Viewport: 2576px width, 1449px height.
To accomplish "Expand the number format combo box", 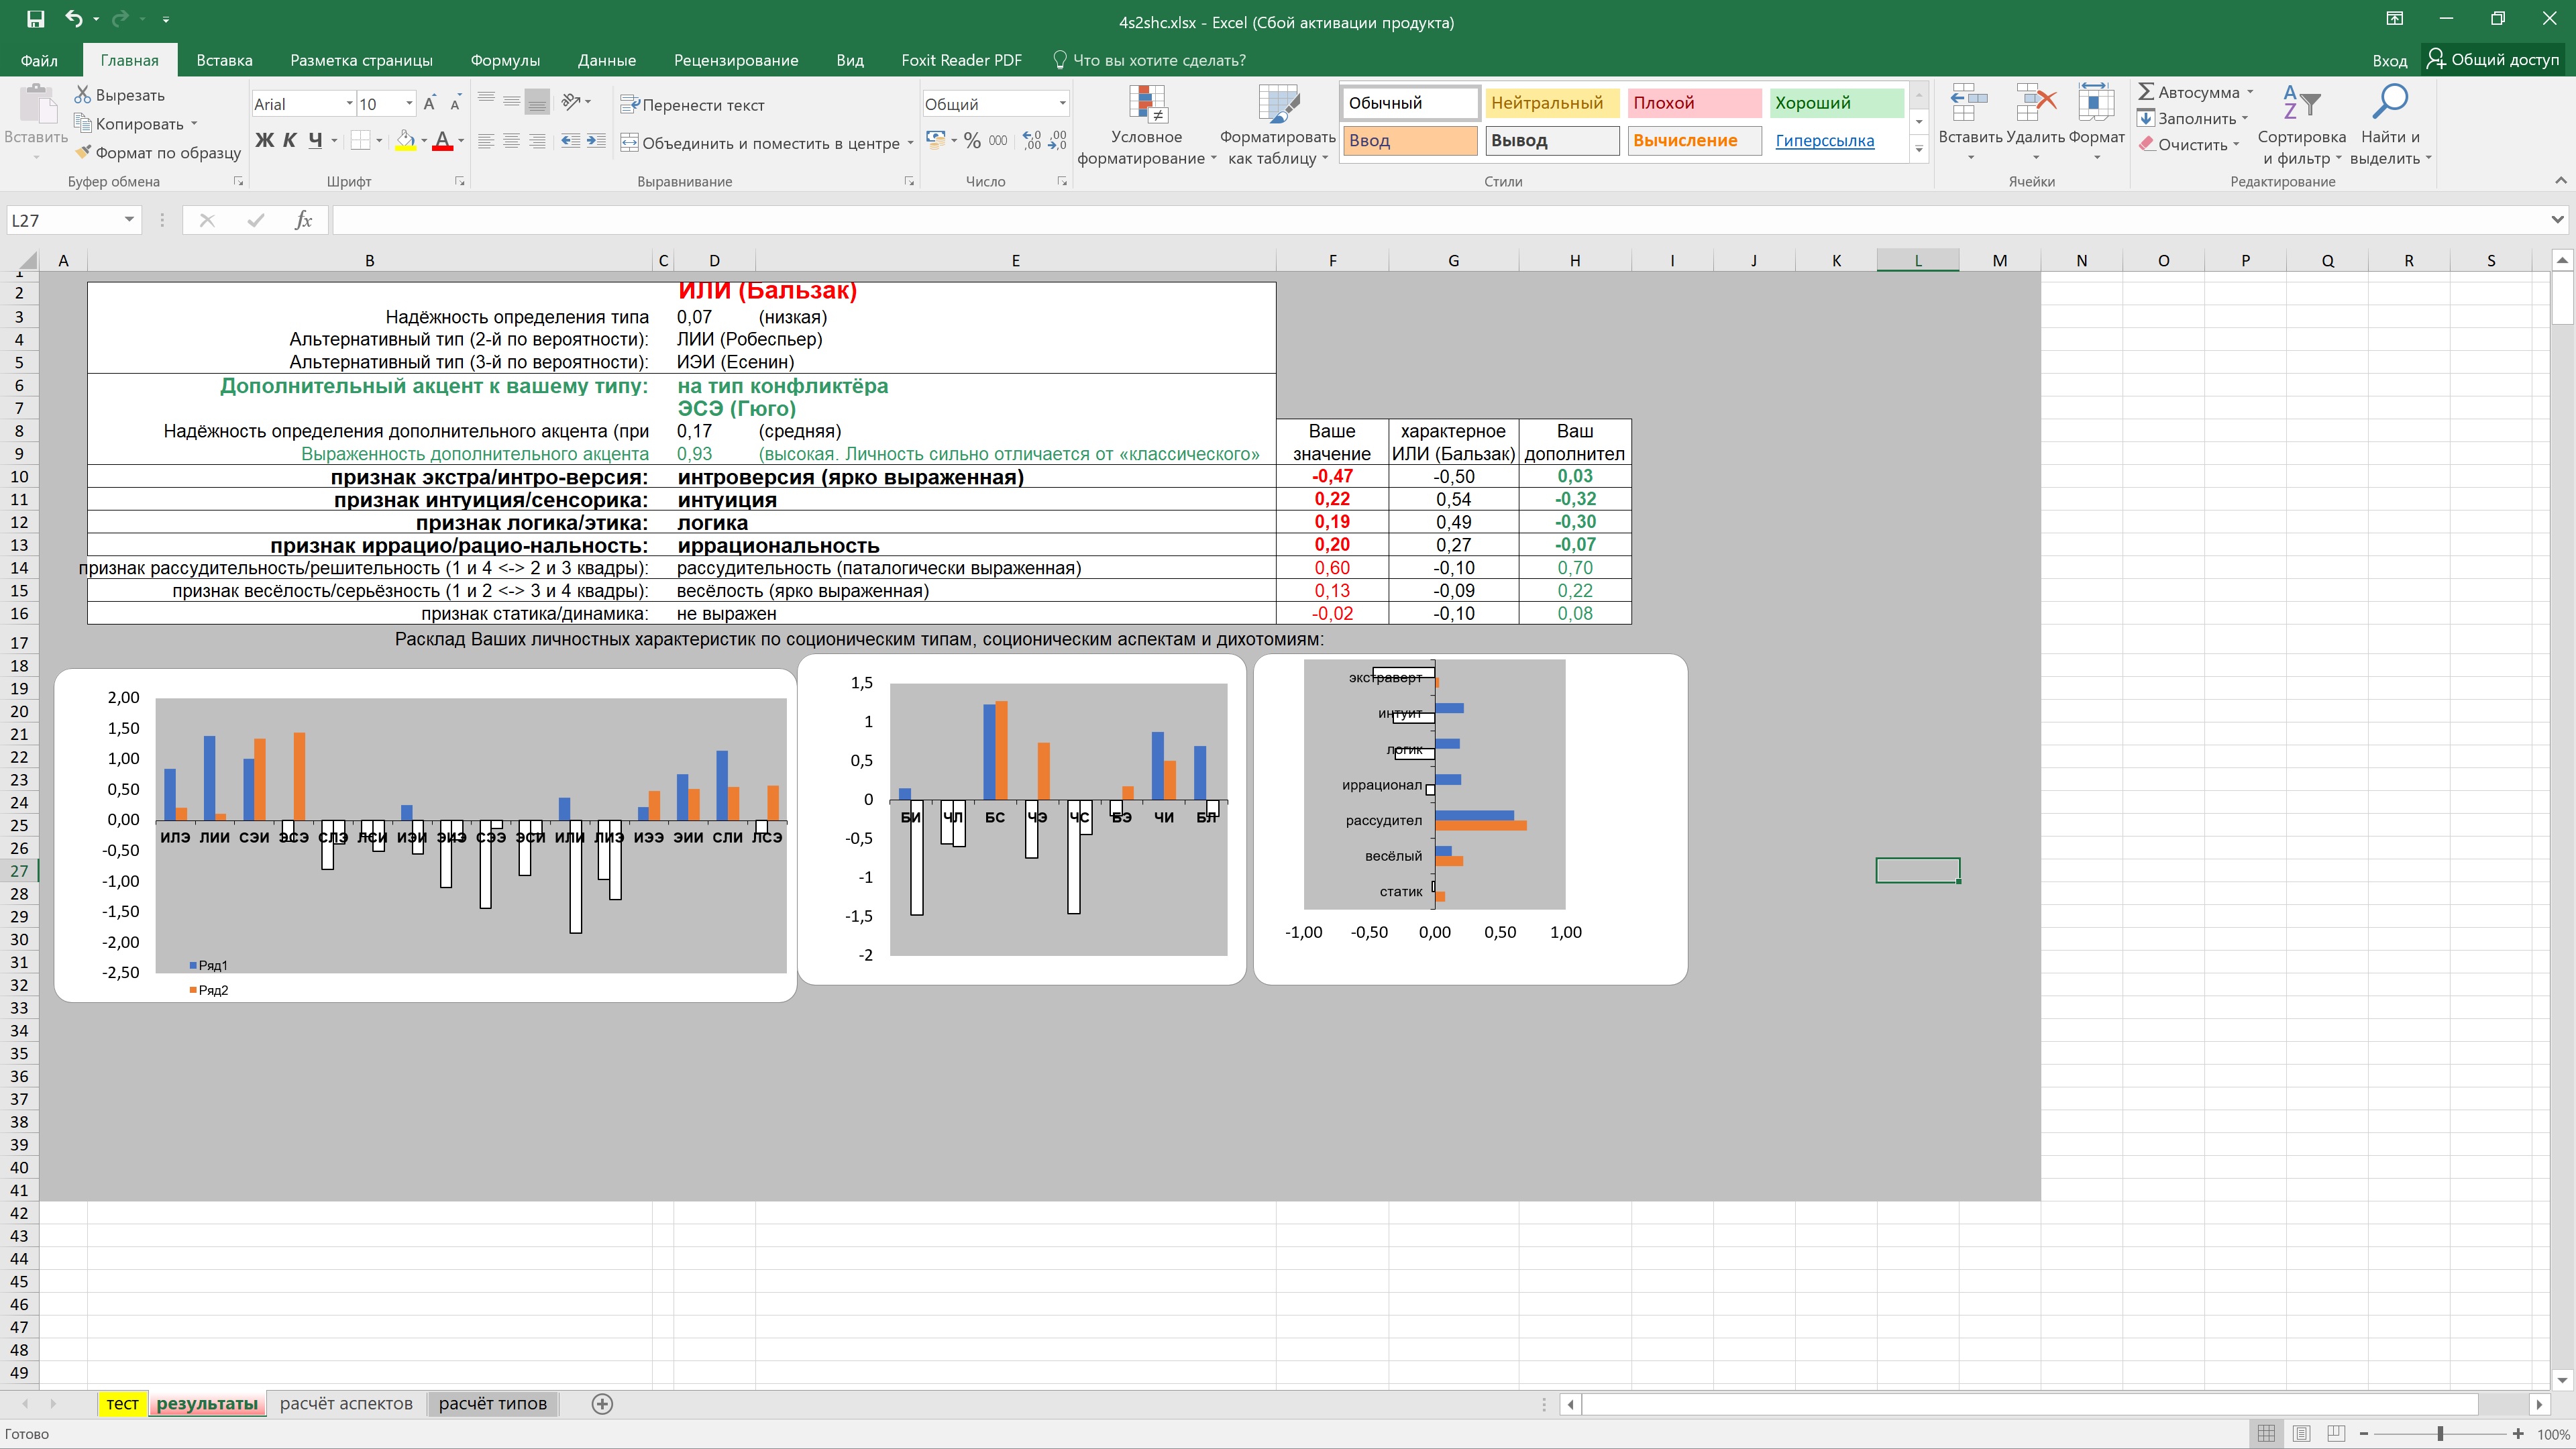I will (x=1062, y=104).
